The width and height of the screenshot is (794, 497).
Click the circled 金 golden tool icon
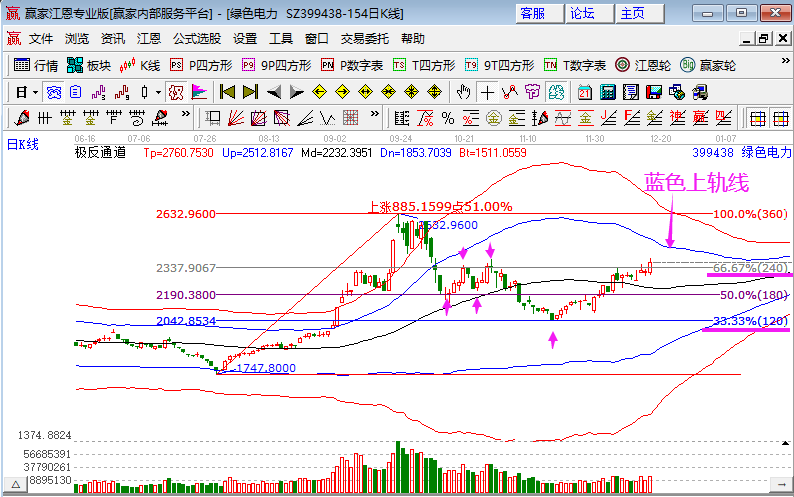(x=494, y=119)
